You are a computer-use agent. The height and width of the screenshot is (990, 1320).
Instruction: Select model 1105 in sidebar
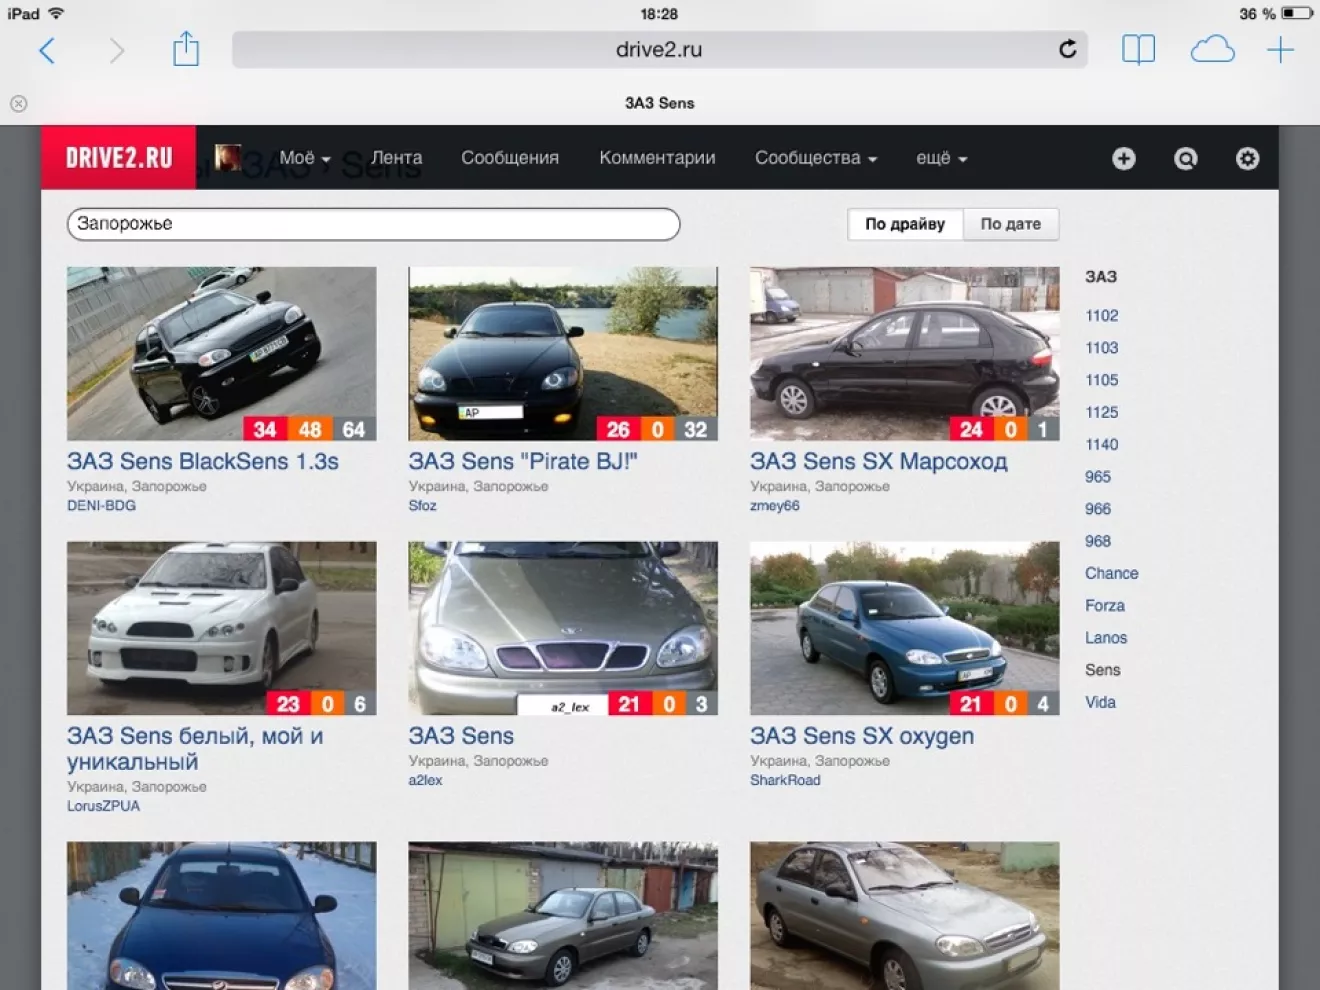click(x=1101, y=379)
